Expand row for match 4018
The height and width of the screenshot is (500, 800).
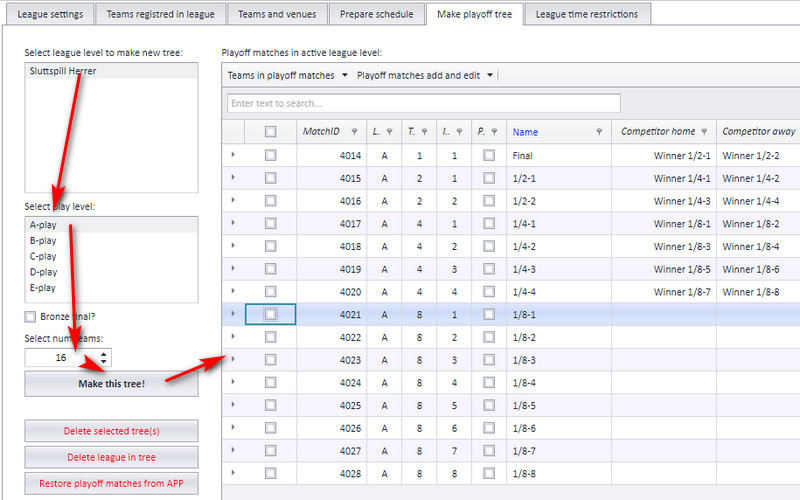(x=233, y=245)
